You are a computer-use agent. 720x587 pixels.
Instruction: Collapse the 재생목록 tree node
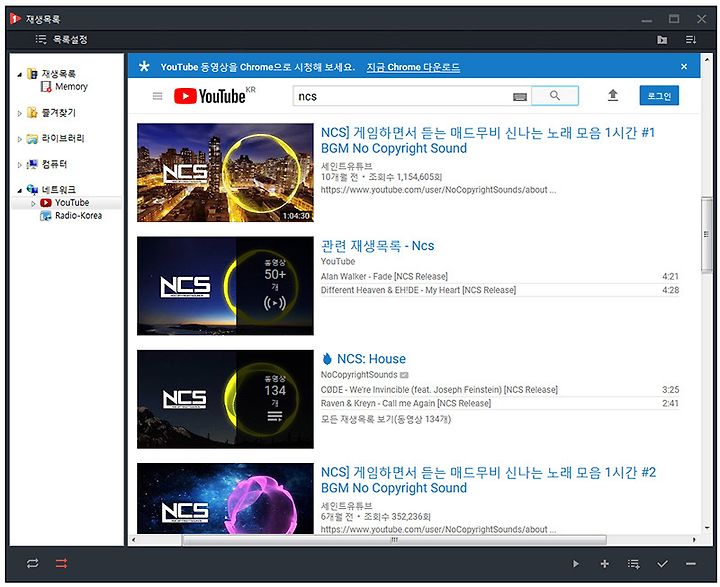click(x=19, y=74)
